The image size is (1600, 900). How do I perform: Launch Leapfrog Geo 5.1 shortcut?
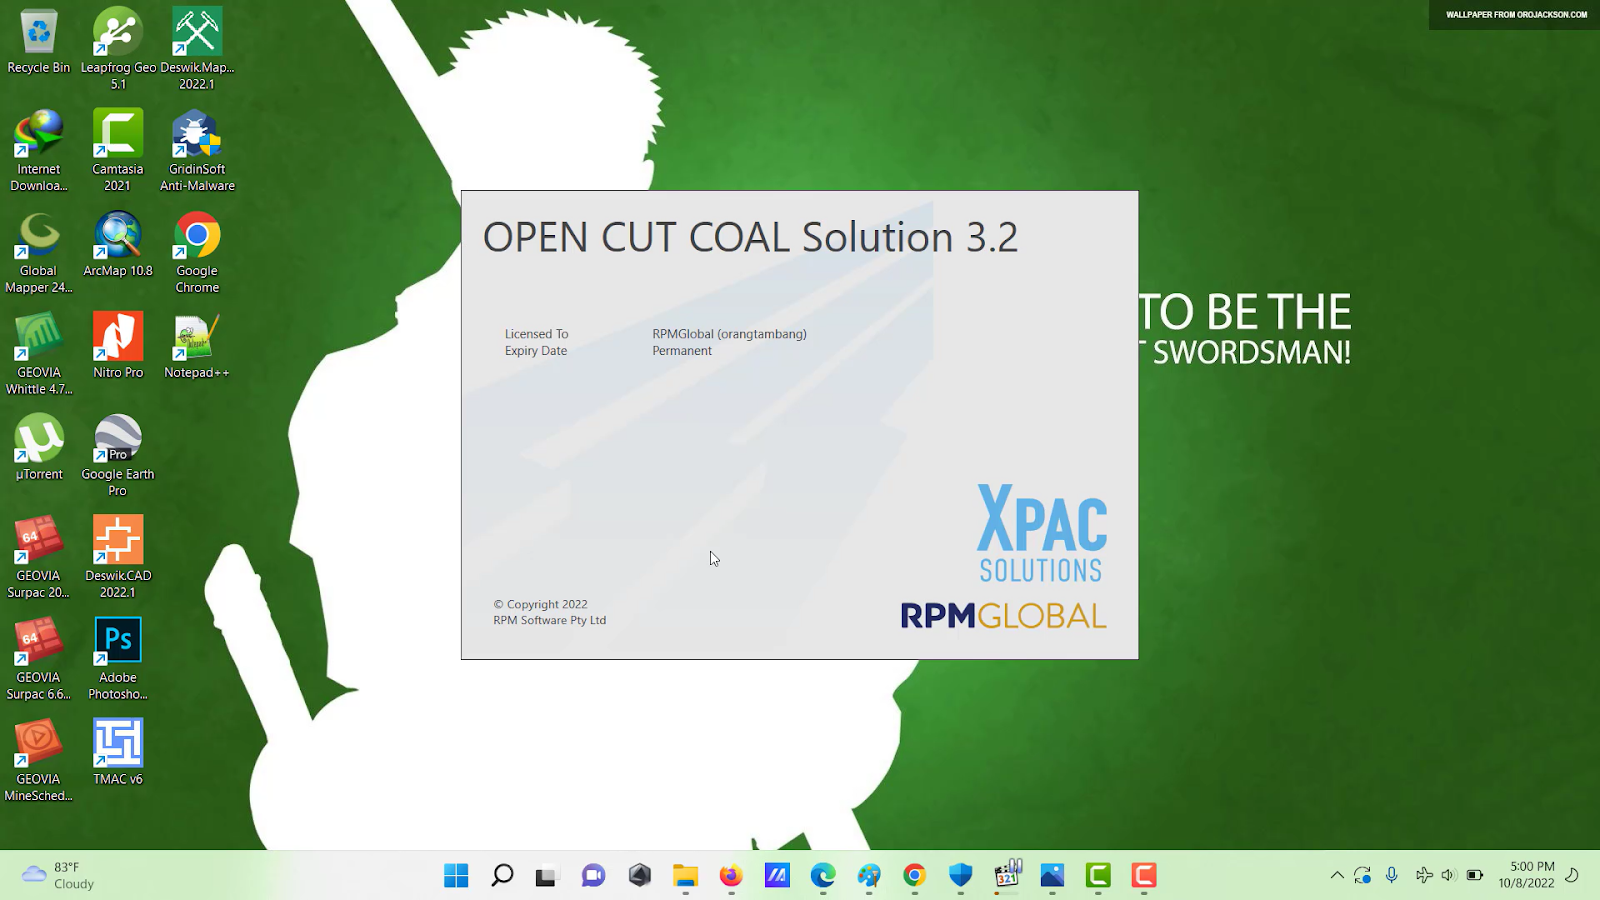pyautogui.click(x=118, y=48)
